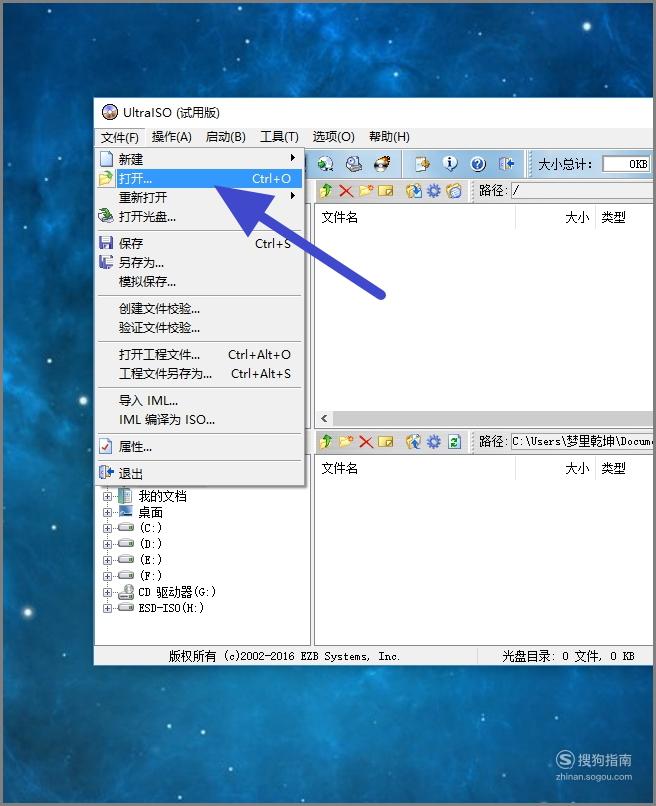Click gear icon in upper pane toolbar
This screenshot has height=806, width=656.
coord(434,191)
